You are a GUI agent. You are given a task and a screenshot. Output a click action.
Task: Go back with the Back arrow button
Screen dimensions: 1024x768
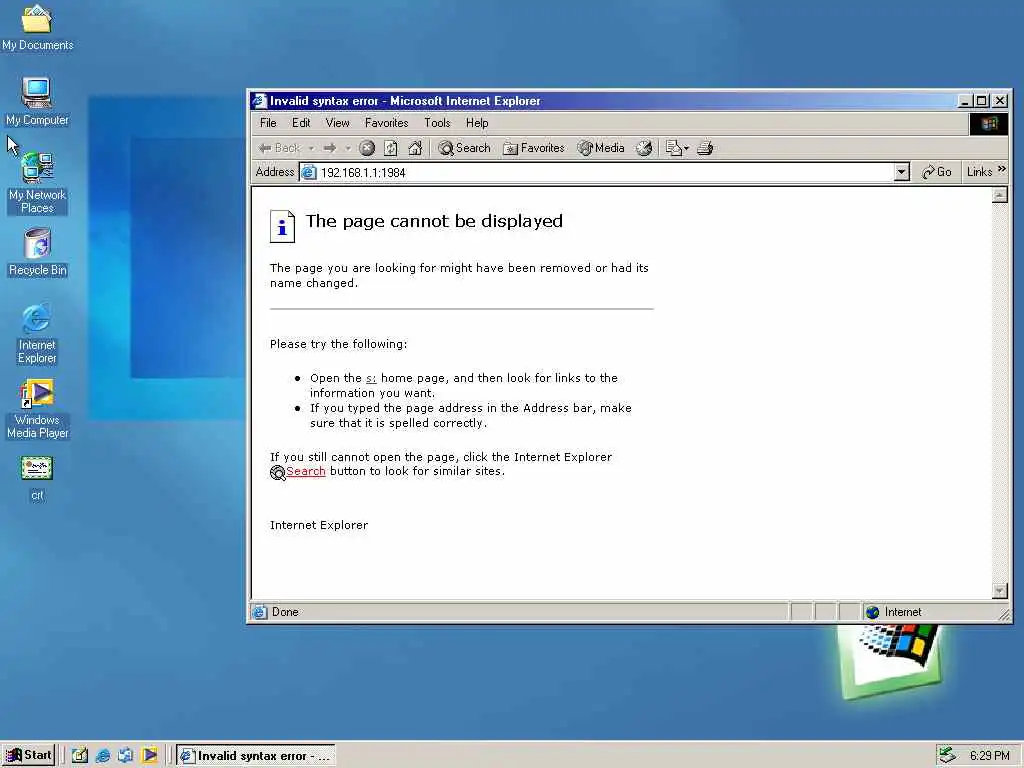[279, 148]
